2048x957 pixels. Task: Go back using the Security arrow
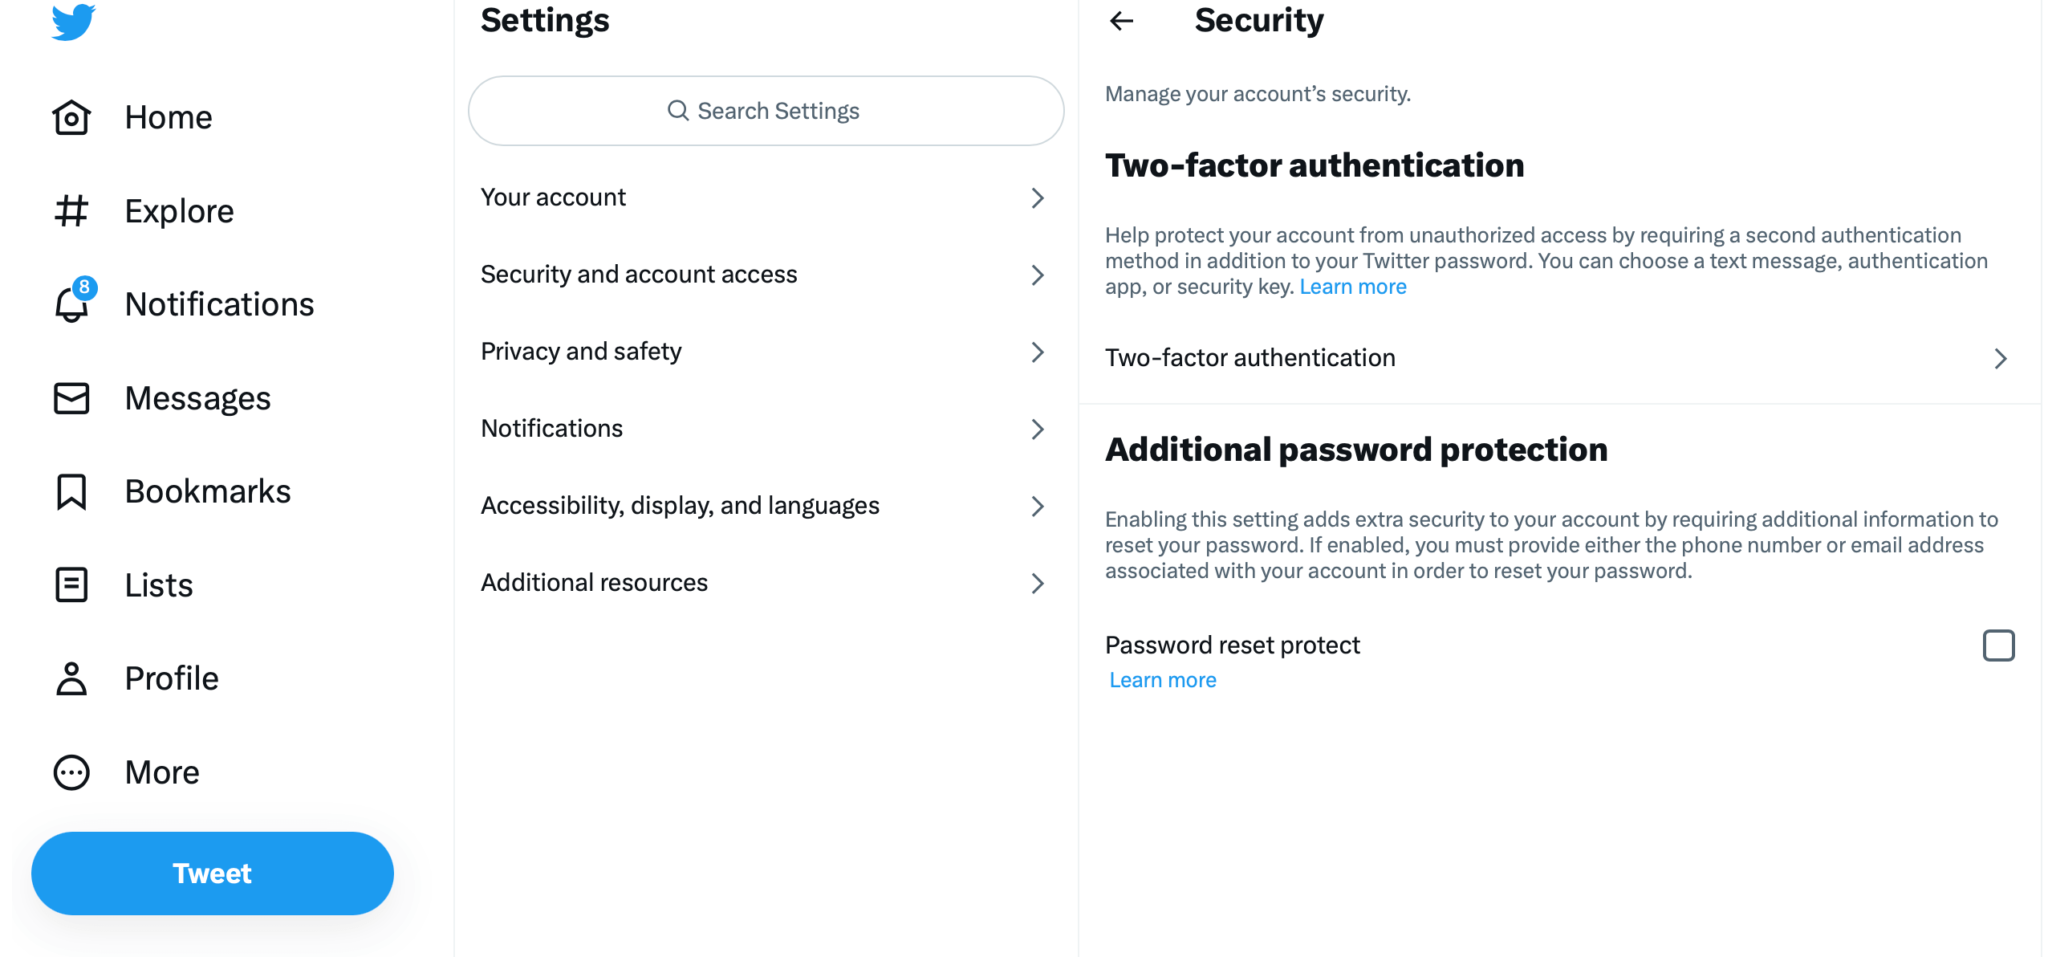click(x=1122, y=20)
